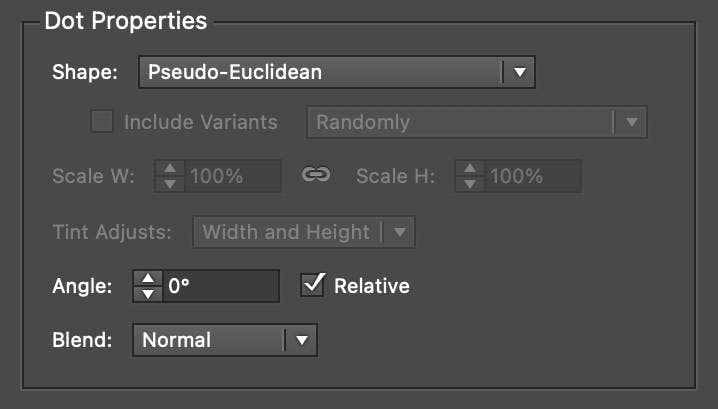Enable the Include Variants checkbox
The image size is (718, 409).
click(102, 123)
